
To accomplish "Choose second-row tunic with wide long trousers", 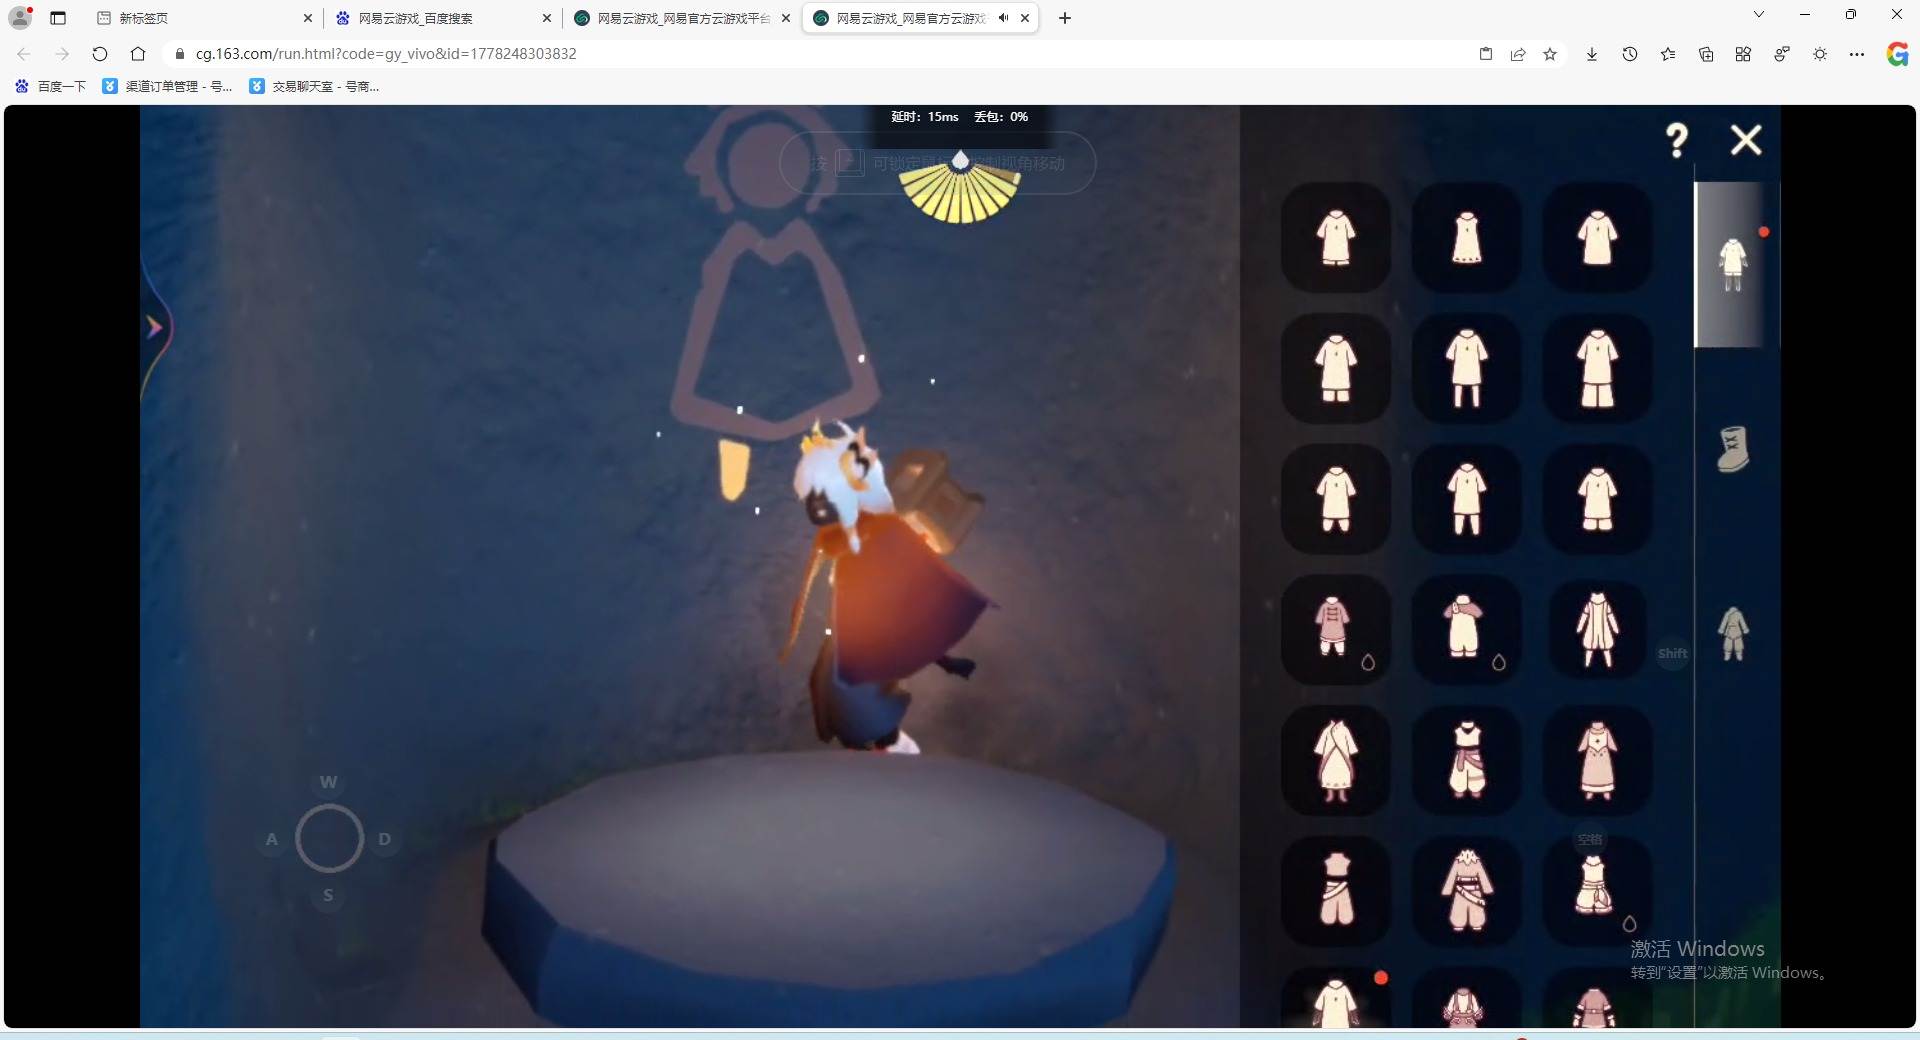I will click(1598, 368).
